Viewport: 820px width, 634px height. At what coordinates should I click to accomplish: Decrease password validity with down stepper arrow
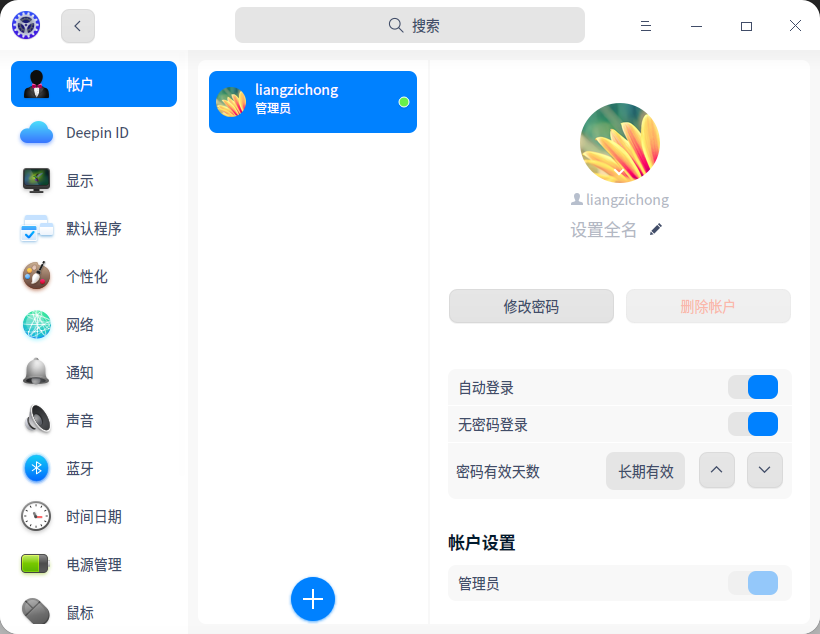765,470
